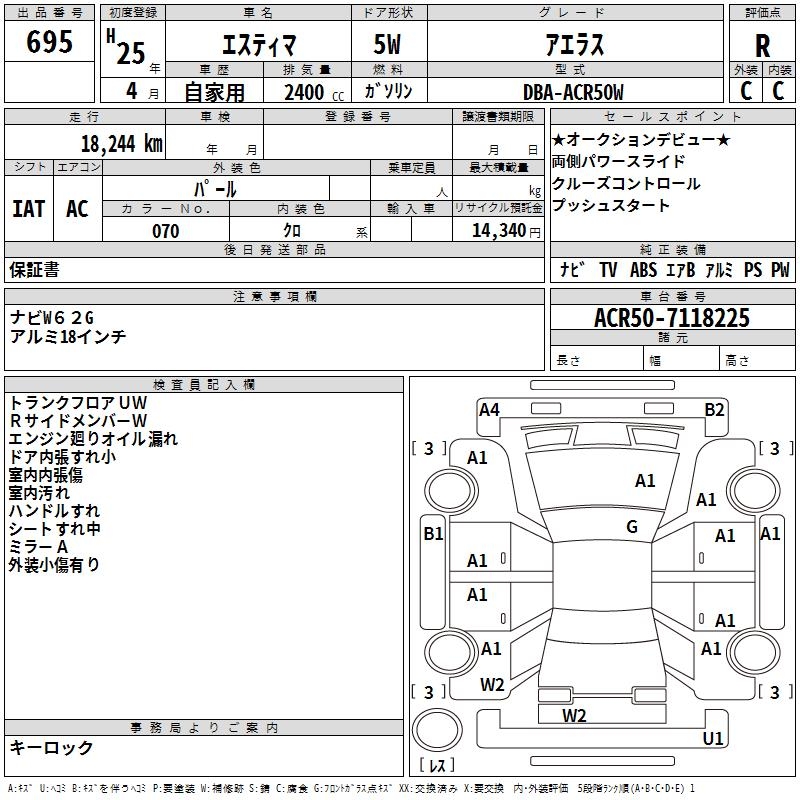This screenshot has height=800, width=800.
Task: Select the mileage 18,244 km
Action: (x=122, y=143)
